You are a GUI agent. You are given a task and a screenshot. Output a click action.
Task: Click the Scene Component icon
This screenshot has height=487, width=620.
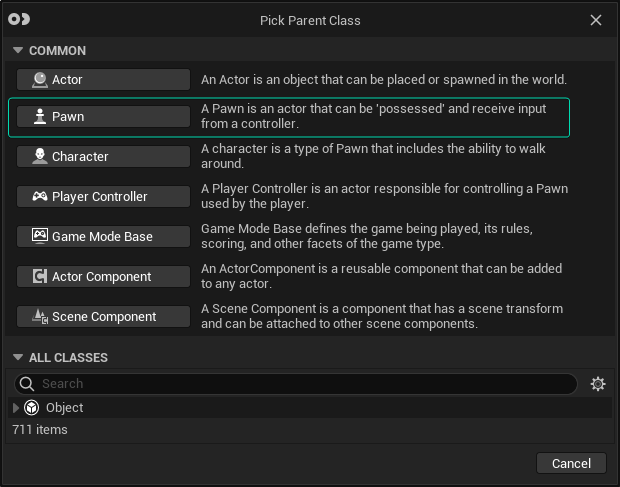click(40, 316)
